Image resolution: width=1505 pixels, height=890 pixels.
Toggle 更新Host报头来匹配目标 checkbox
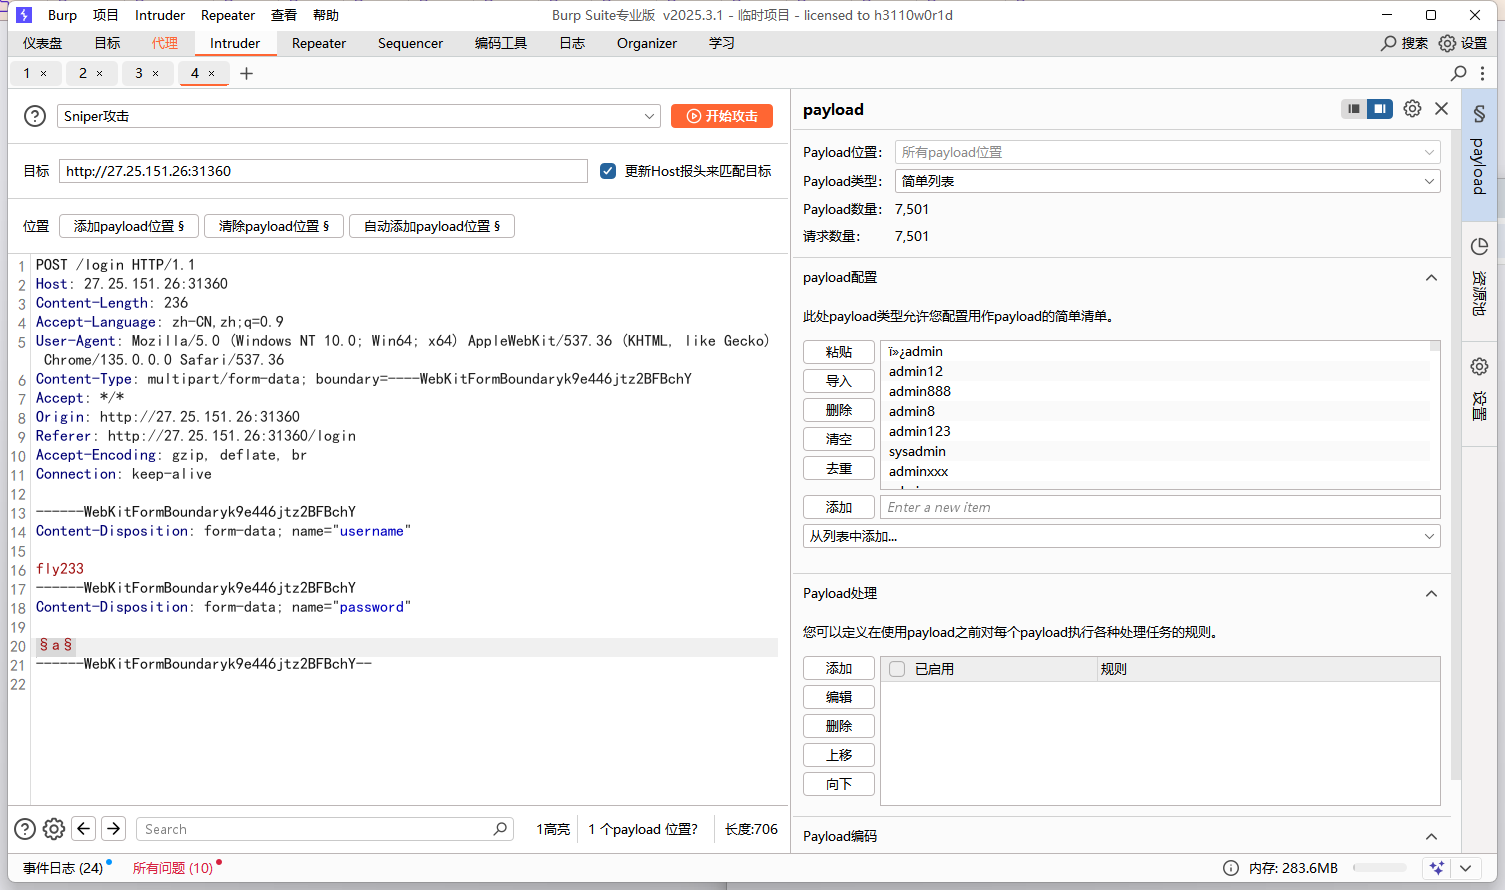tap(607, 171)
